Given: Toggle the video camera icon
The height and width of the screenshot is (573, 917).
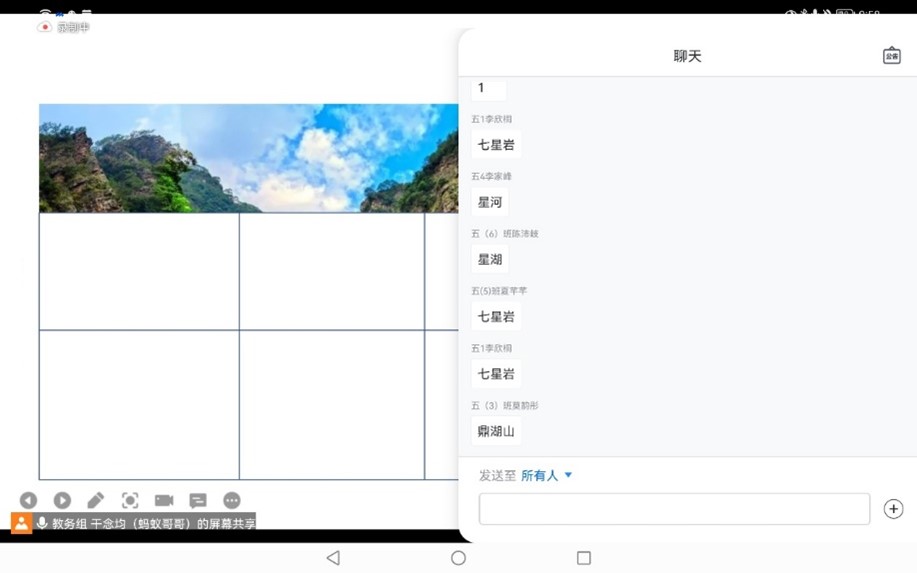Looking at the screenshot, I should click(x=164, y=500).
